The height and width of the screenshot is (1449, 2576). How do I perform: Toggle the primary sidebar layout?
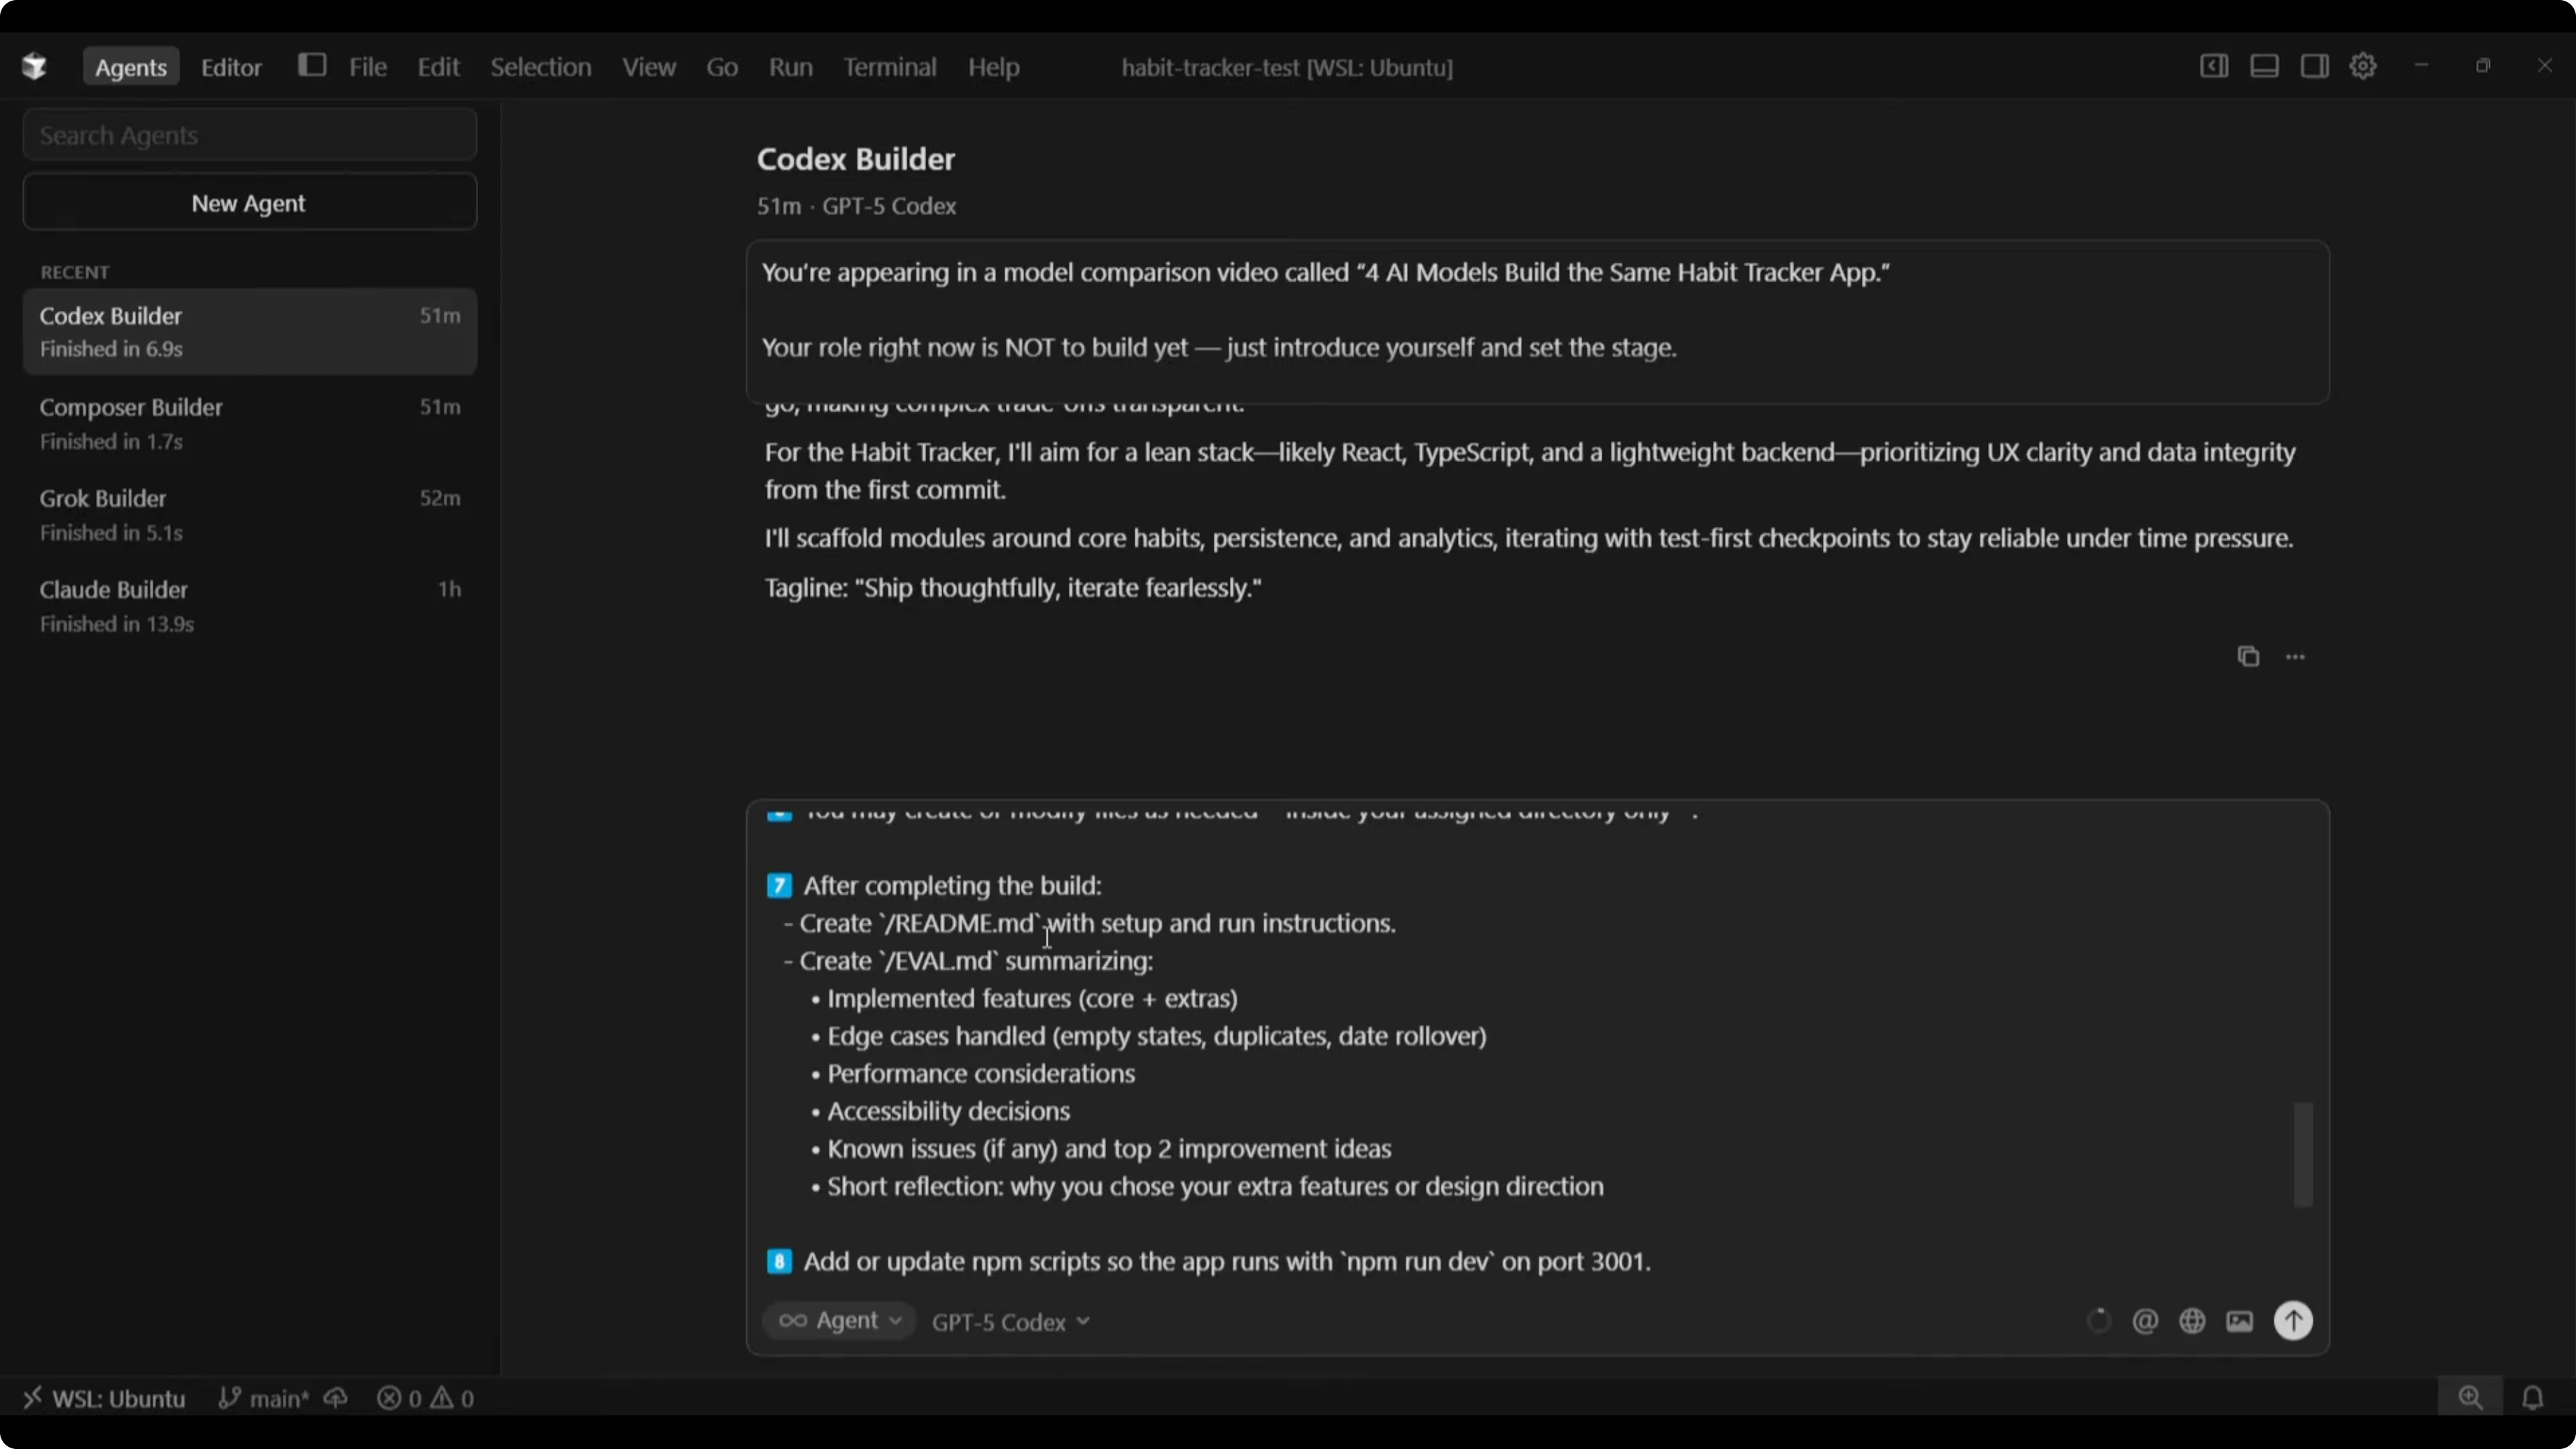[2214, 66]
